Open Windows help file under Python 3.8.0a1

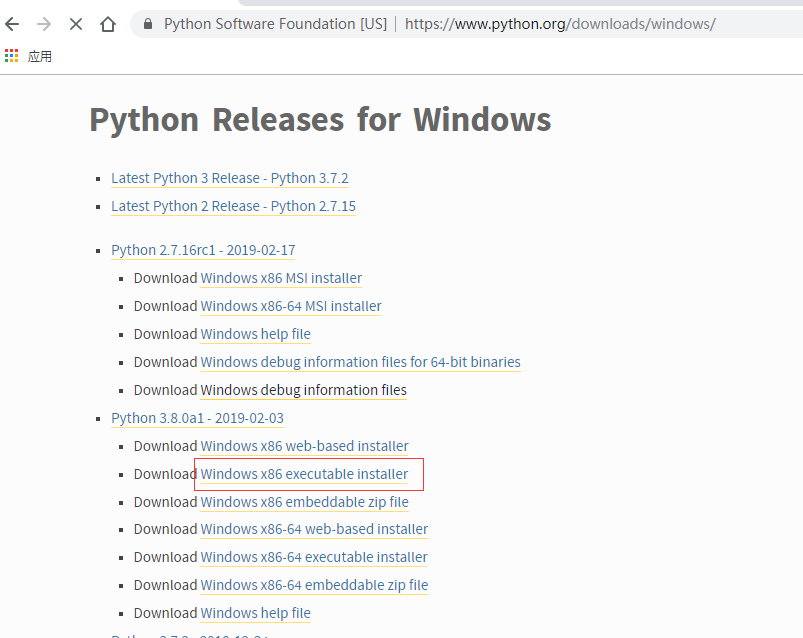255,613
